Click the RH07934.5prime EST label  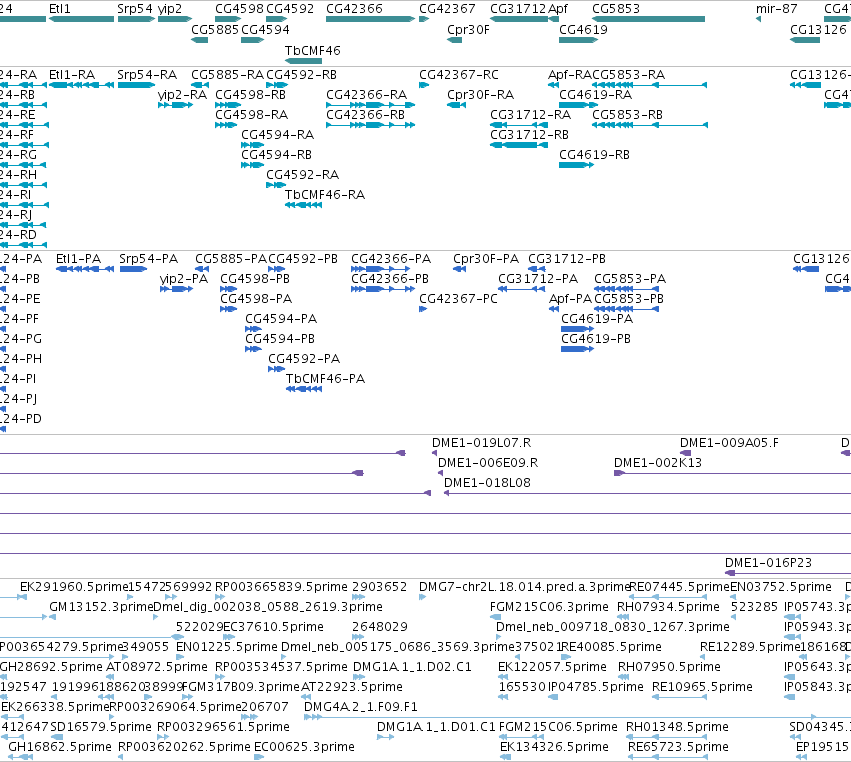tap(669, 607)
